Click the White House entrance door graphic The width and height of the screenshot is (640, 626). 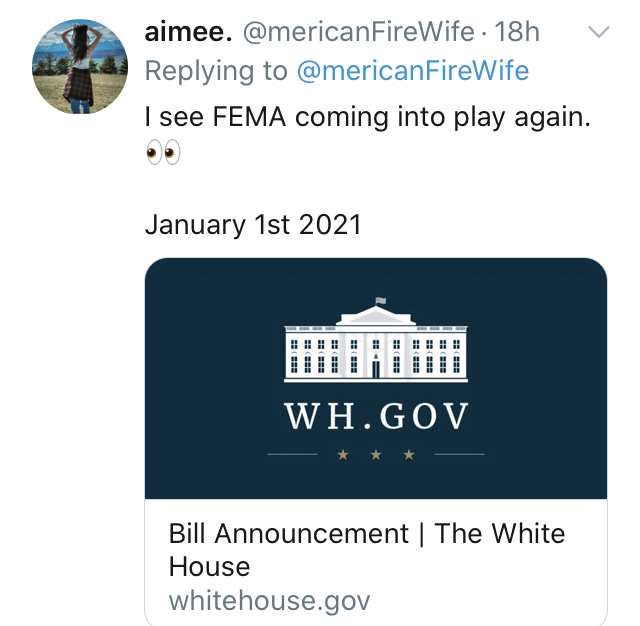(x=376, y=367)
